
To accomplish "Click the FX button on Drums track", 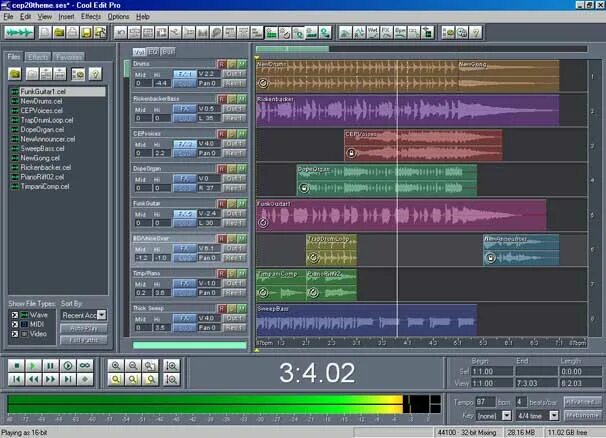I will pos(185,73).
